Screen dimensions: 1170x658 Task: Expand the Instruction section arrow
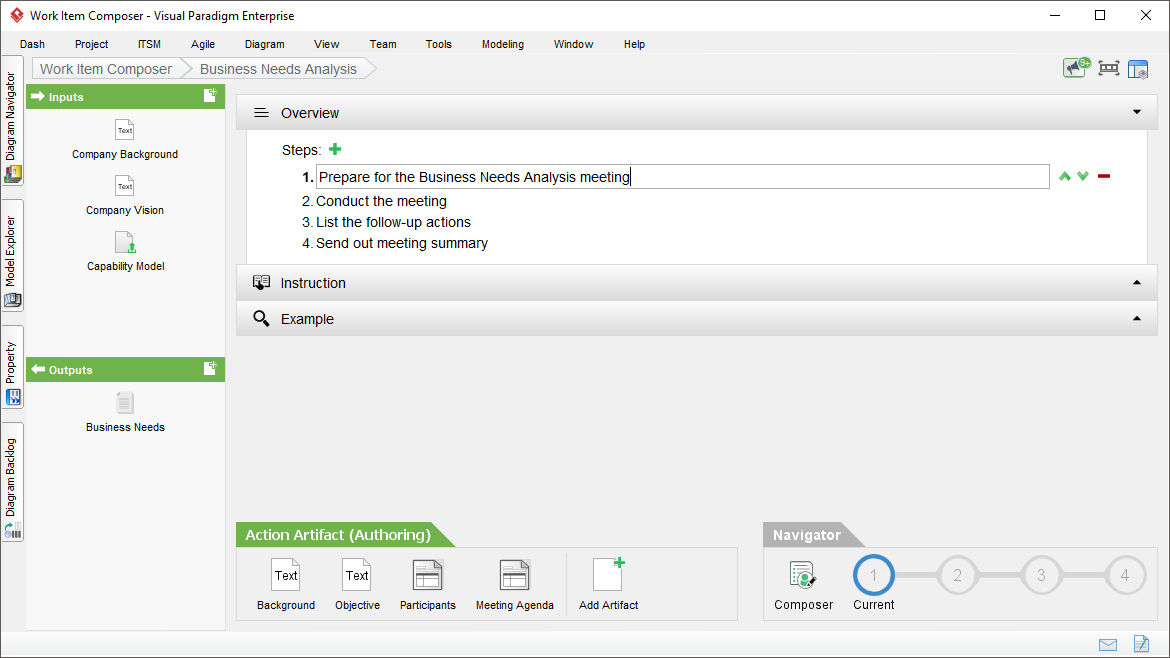[x=1137, y=282]
